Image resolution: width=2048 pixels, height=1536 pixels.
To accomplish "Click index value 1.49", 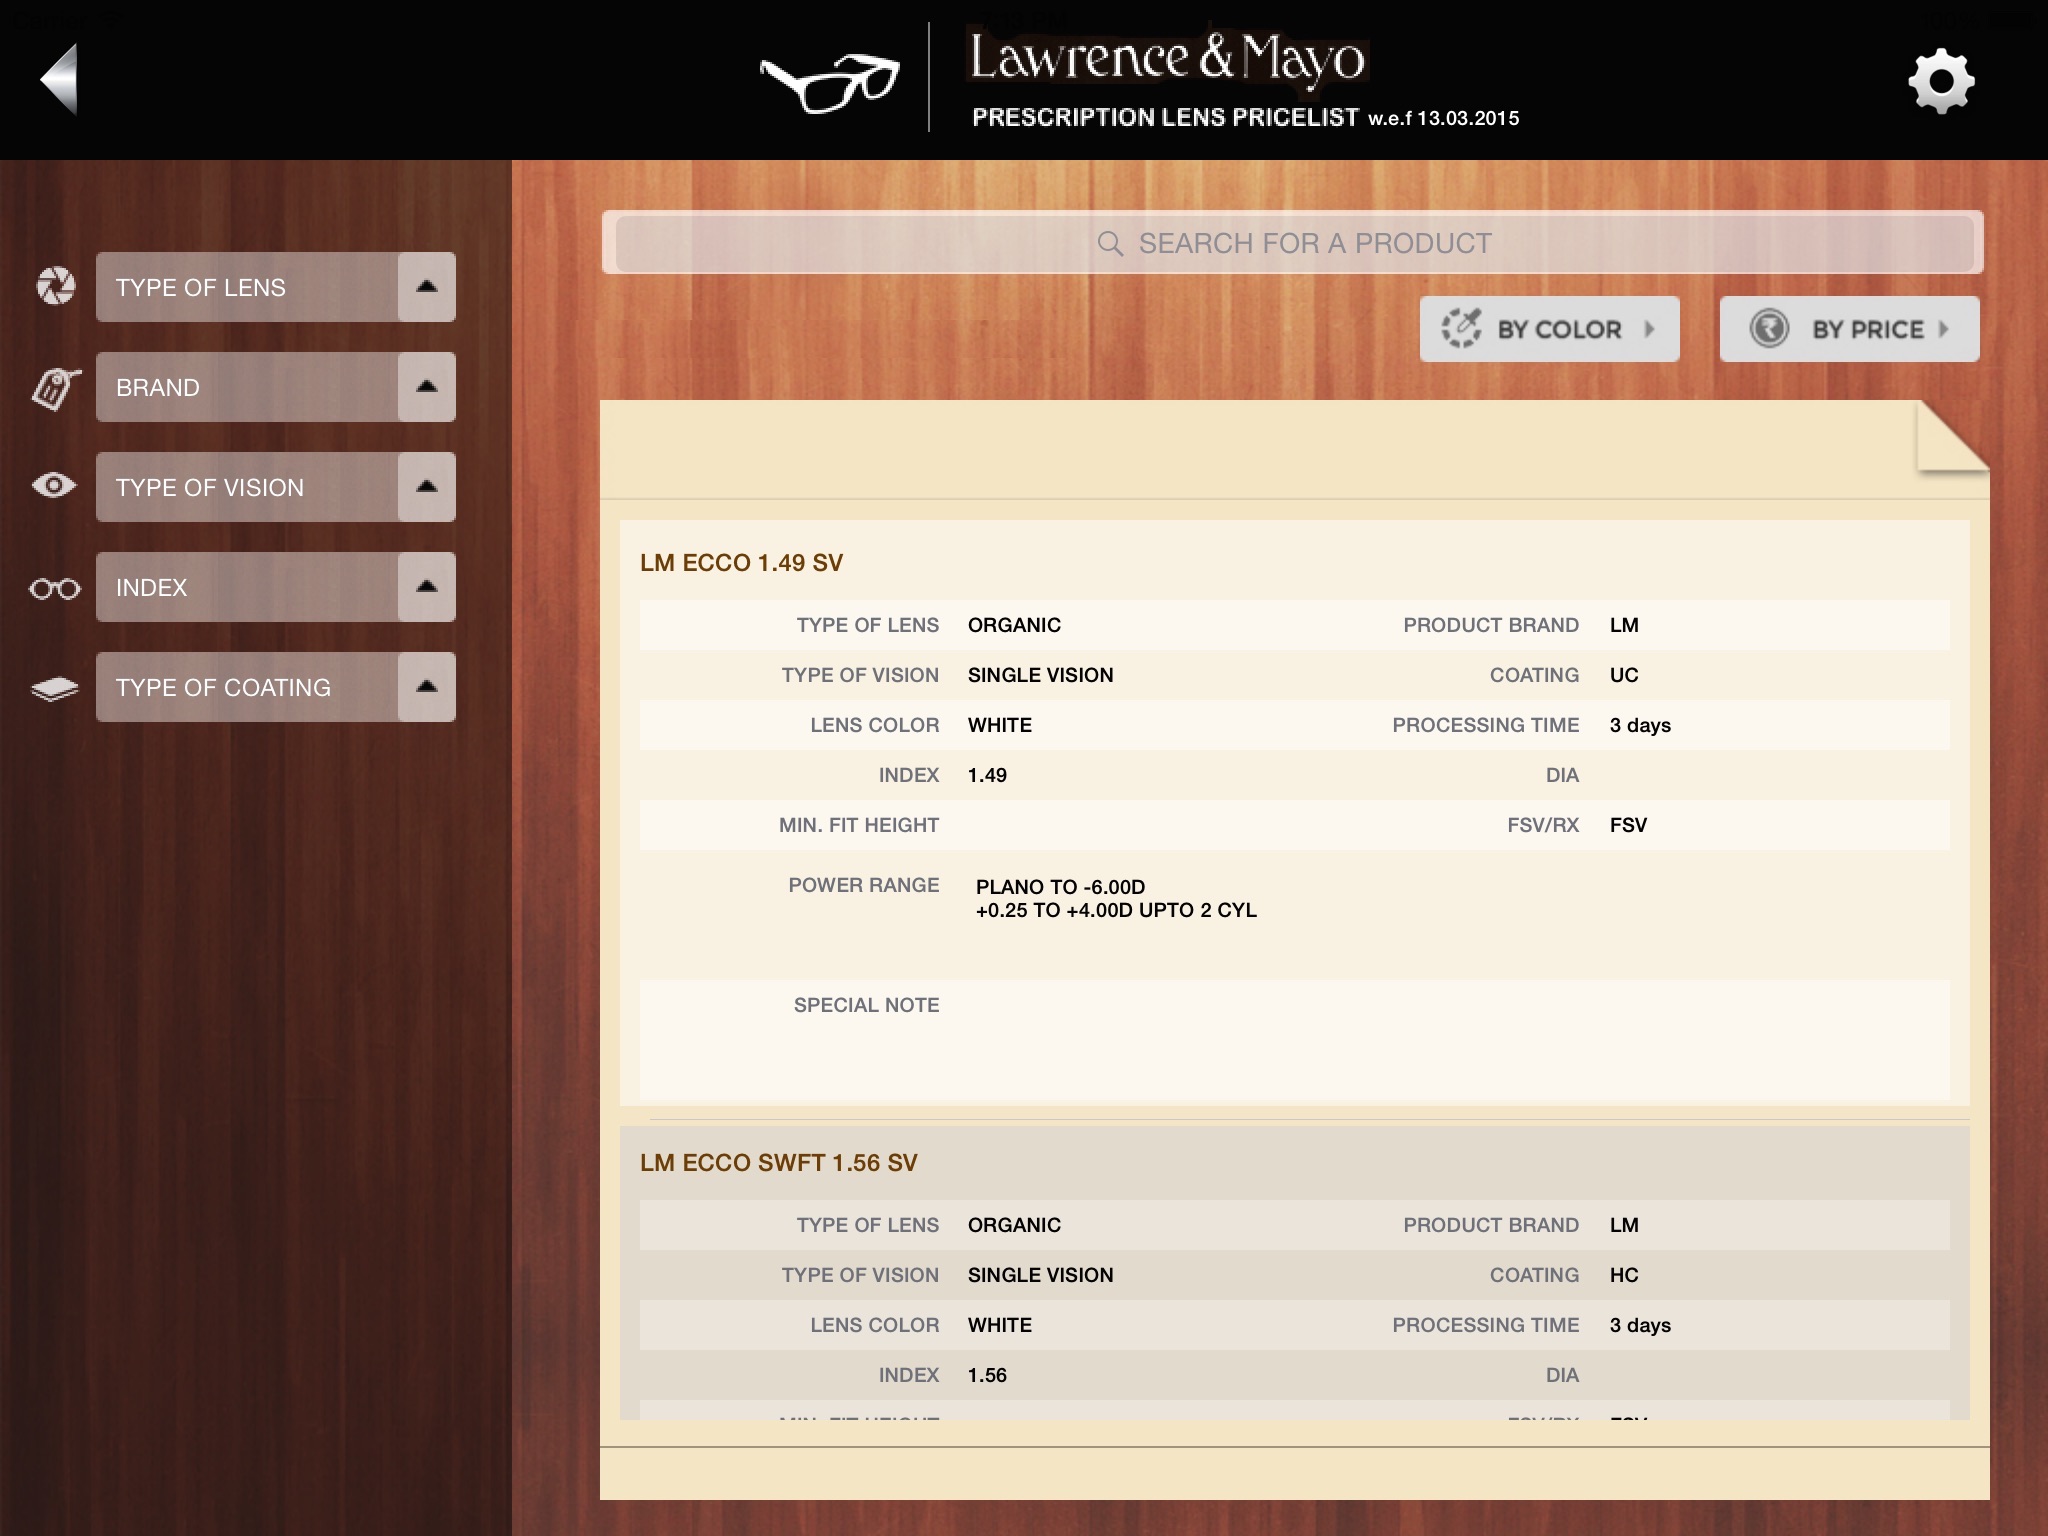I will coord(987,775).
